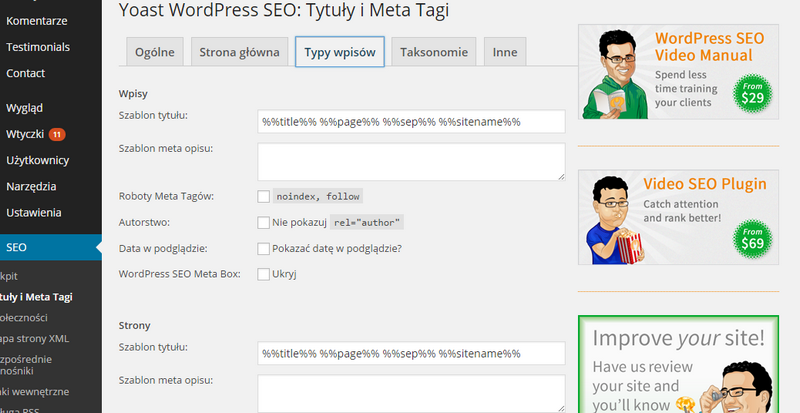
Task: Click the Wpisy Szablon meta opisu textarea
Action: click(x=411, y=161)
